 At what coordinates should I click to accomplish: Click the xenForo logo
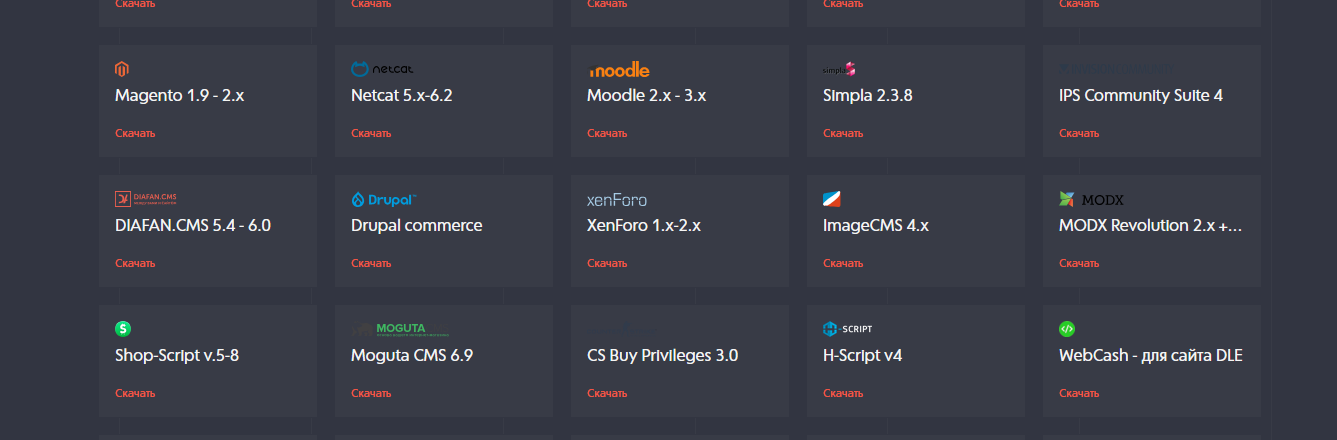617,200
